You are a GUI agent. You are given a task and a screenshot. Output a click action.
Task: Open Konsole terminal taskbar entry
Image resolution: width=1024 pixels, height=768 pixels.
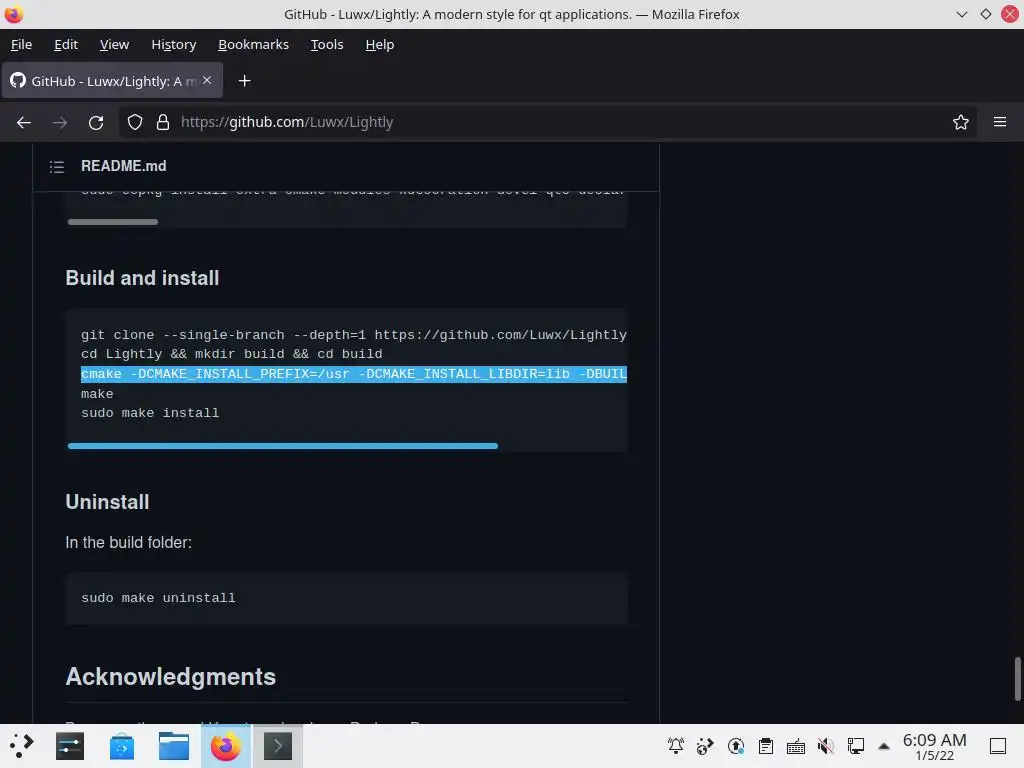(278, 746)
